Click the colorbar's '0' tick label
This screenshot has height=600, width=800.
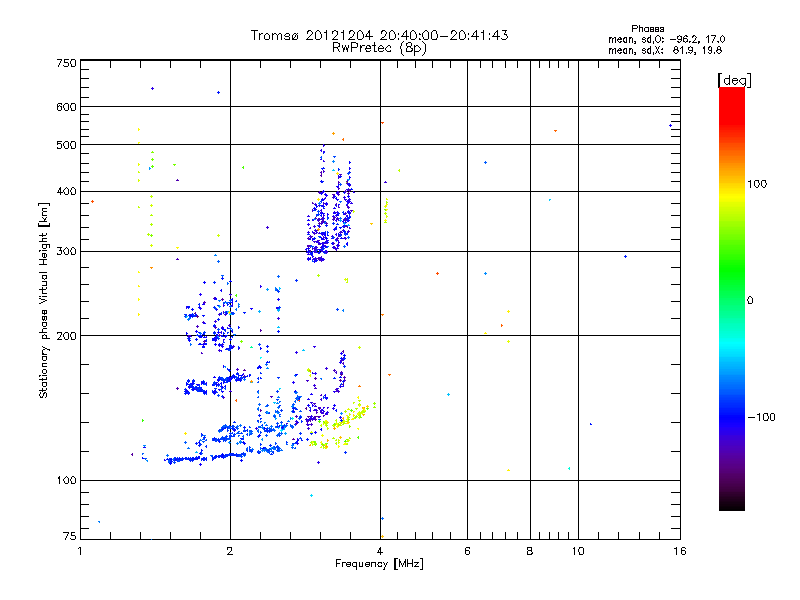(750, 301)
